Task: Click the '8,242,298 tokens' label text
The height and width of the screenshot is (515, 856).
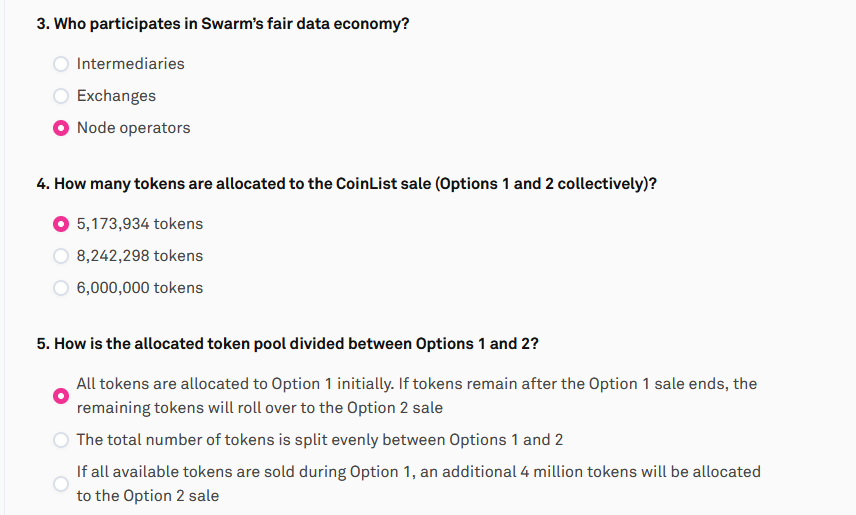Action: [x=140, y=256]
